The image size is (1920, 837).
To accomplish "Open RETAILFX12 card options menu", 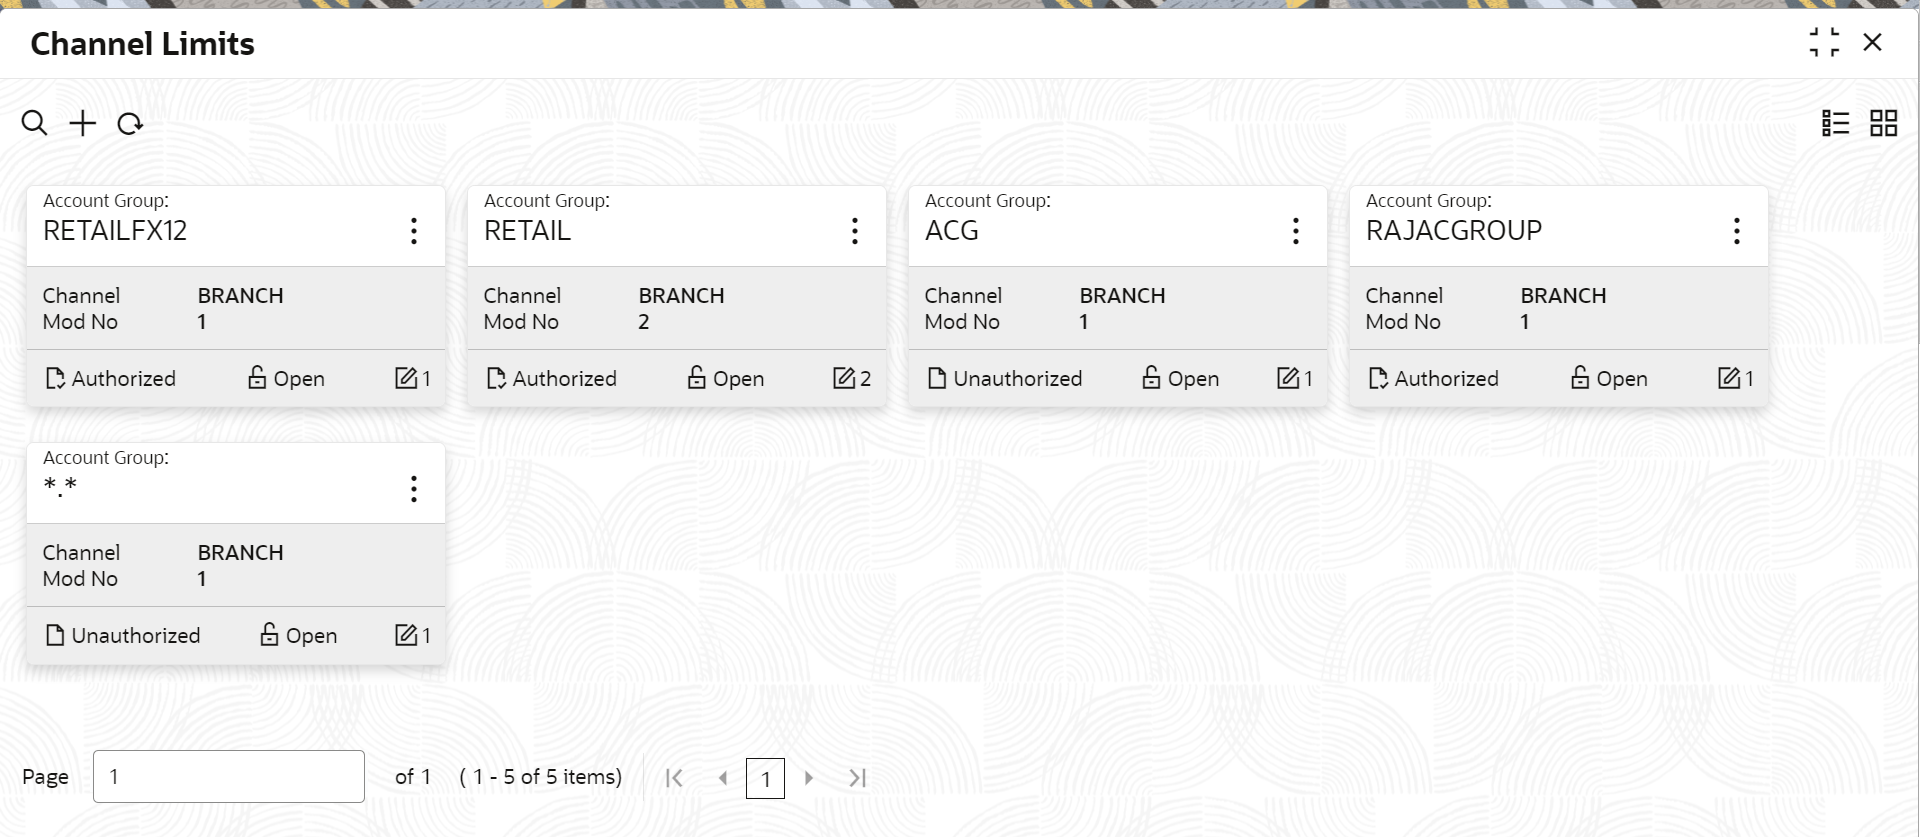I will (x=414, y=231).
